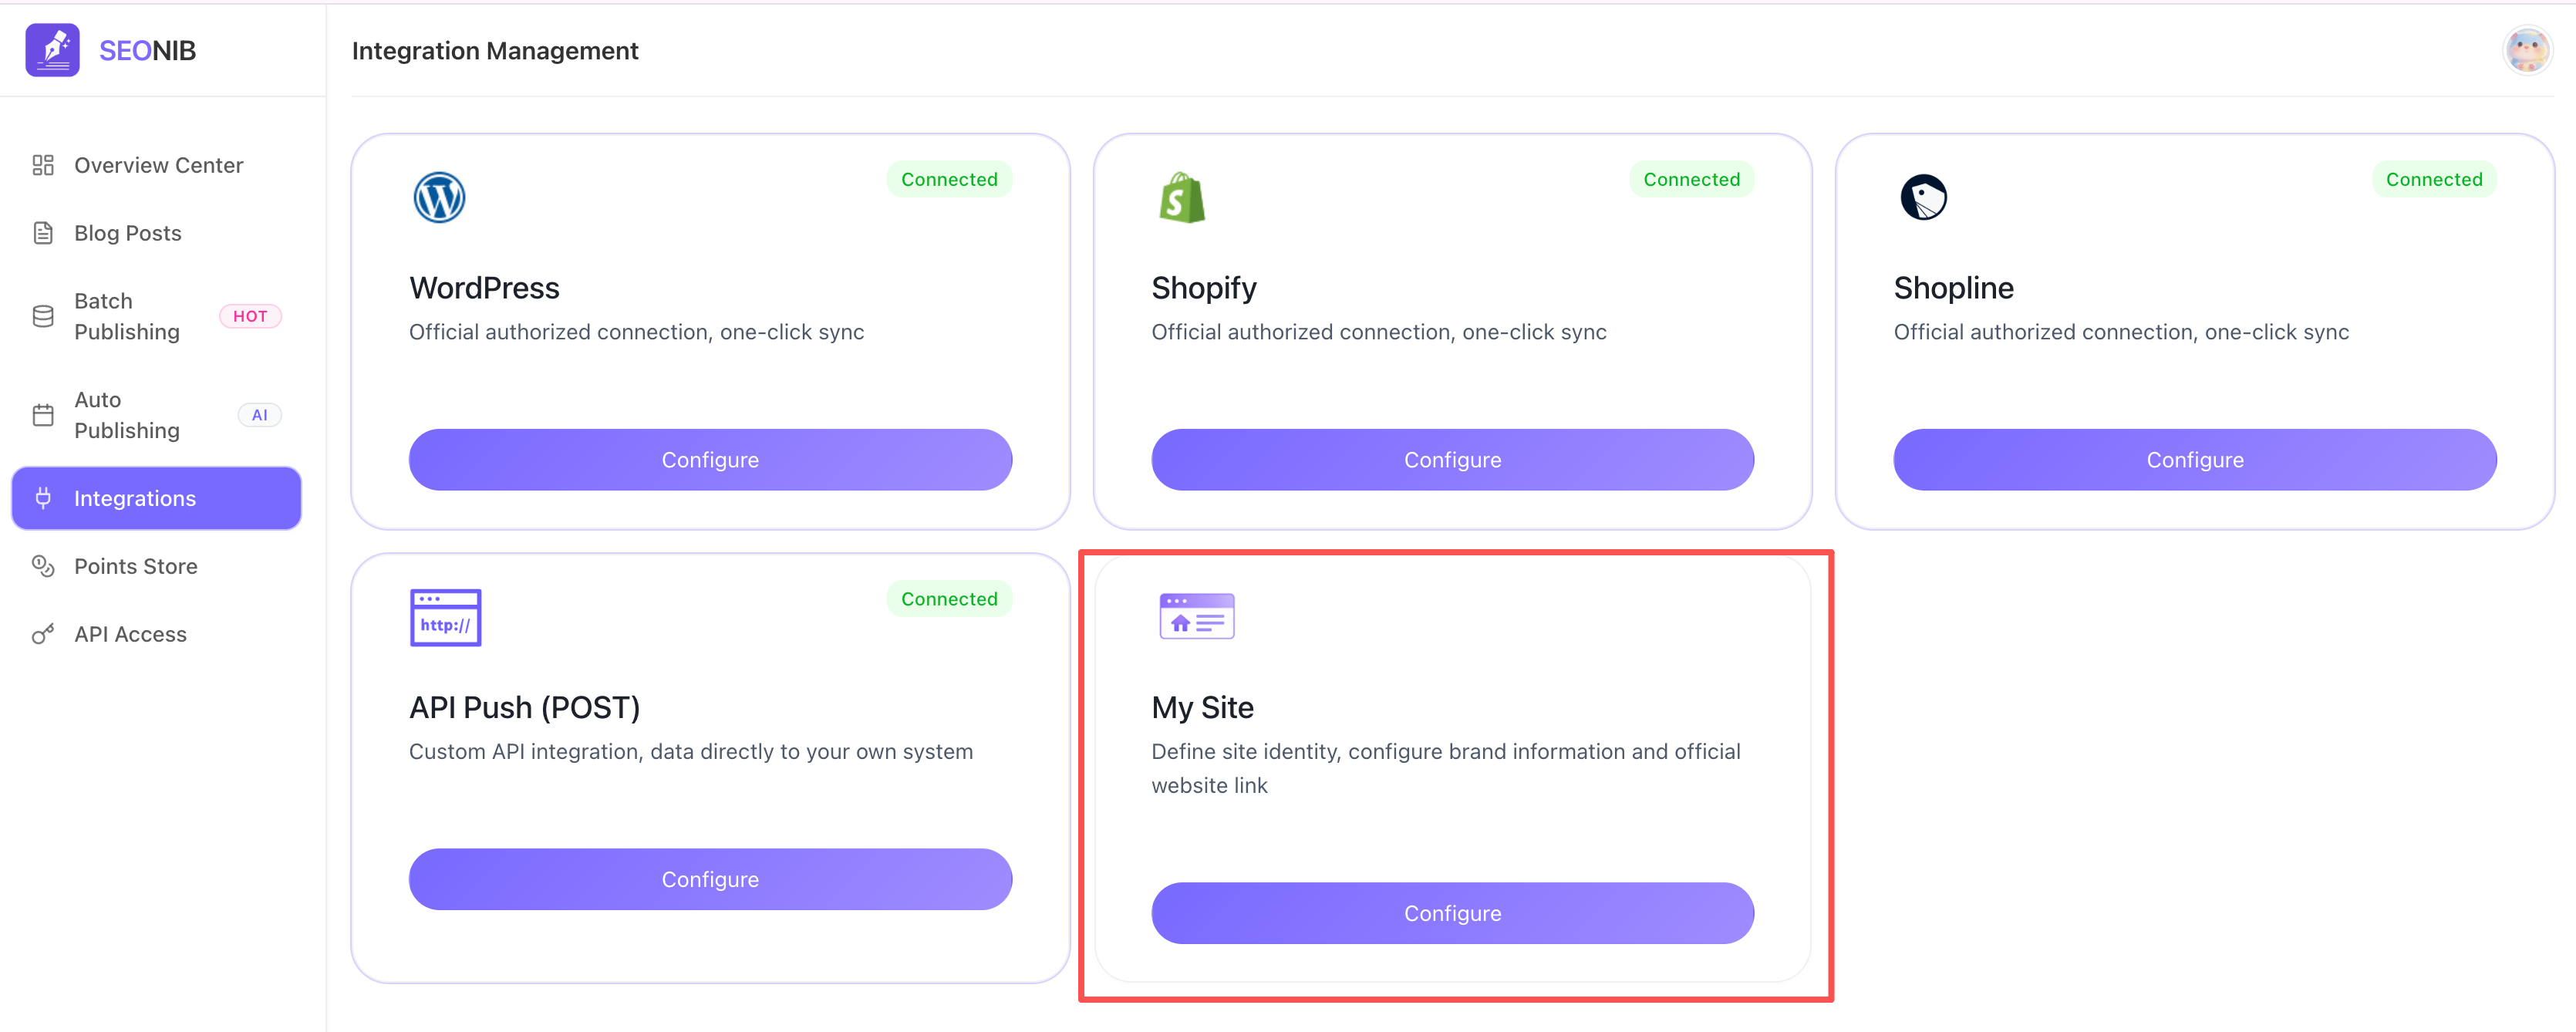The height and width of the screenshot is (1032, 2576).
Task: Click the SEONIB pen logo icon
Action: 52,50
